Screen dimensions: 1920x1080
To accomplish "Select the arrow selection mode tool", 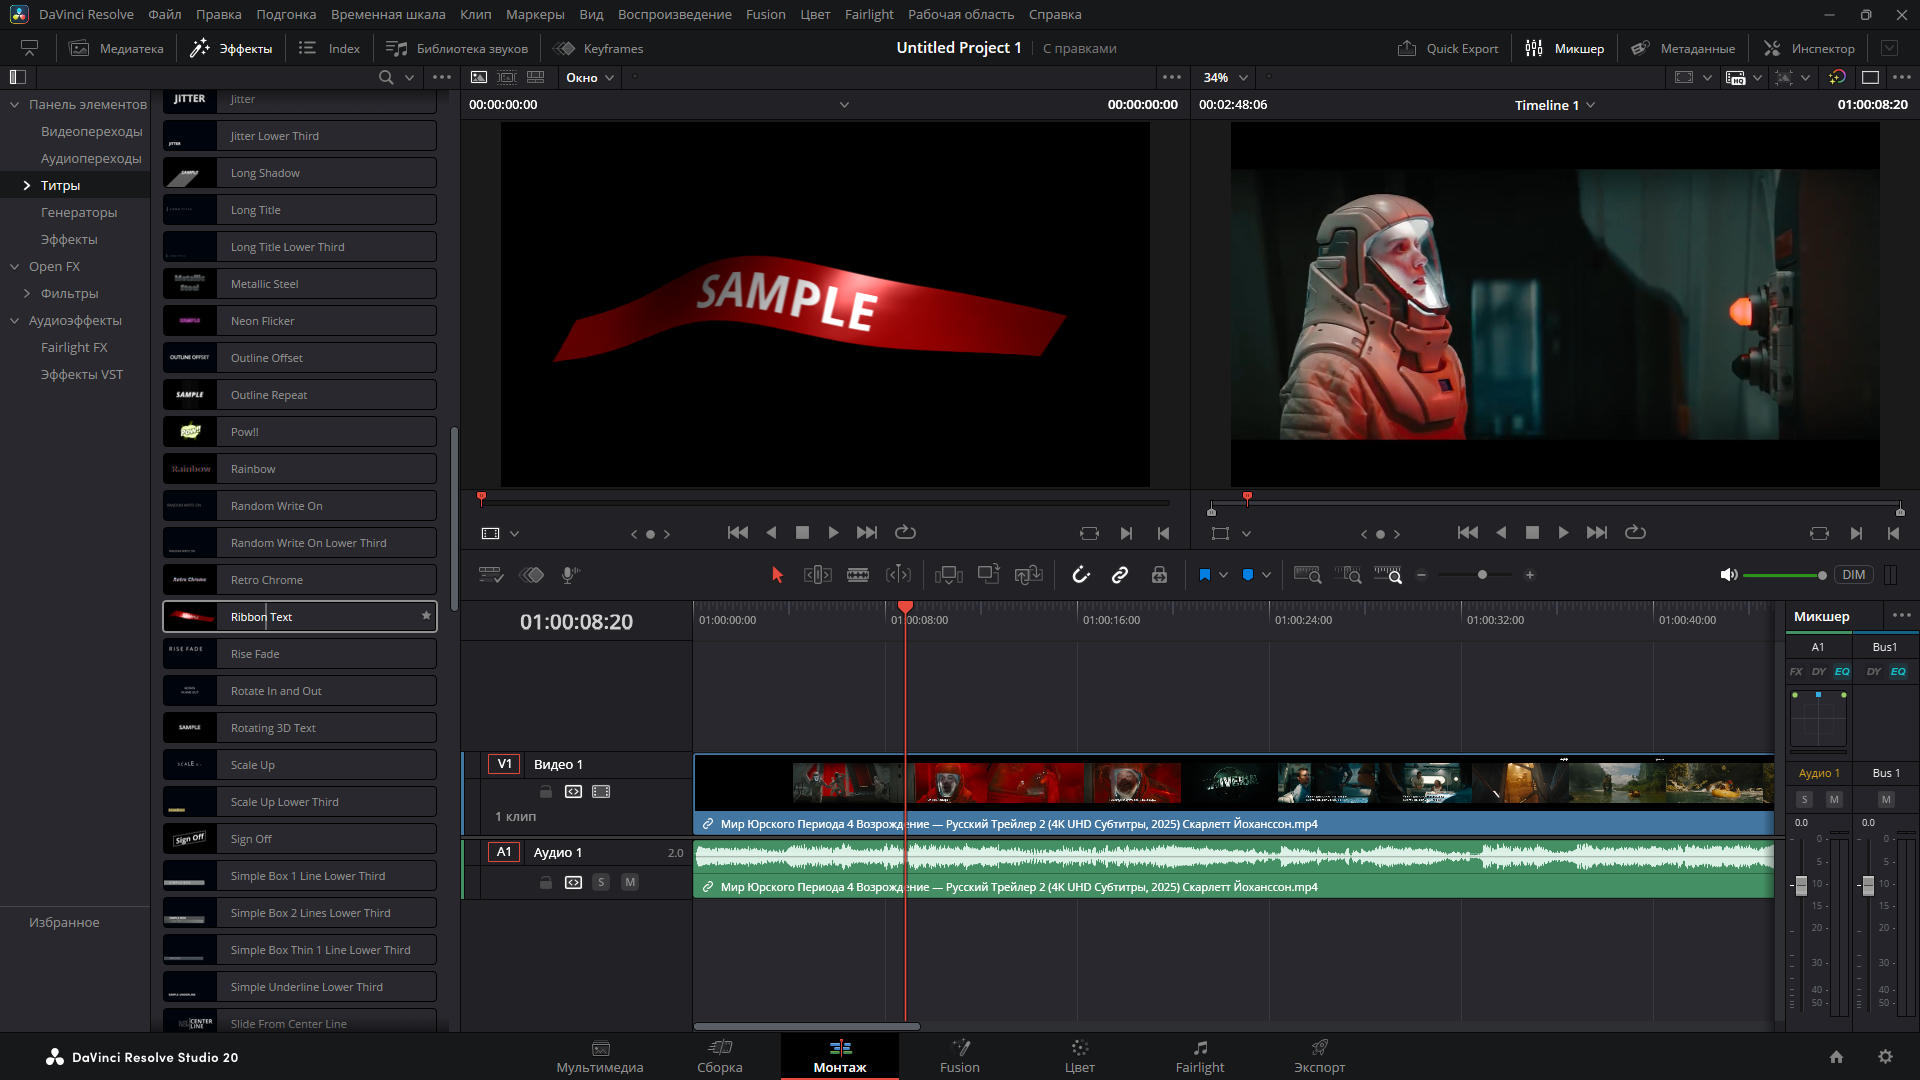I will coord(777,575).
